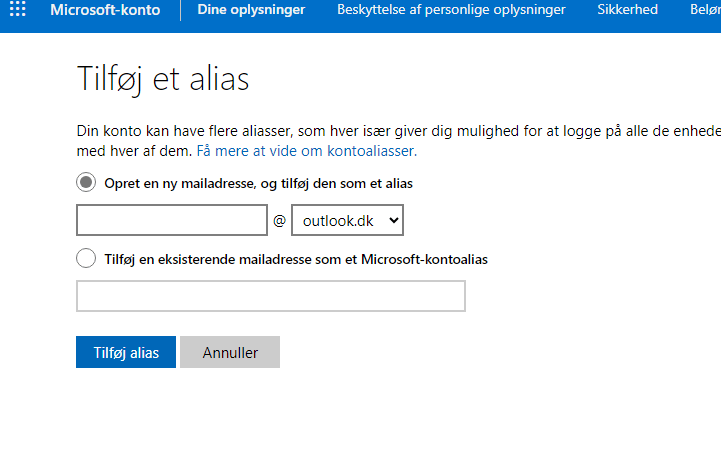Expand domain list via the chevron arrow
Viewport: 721px width, 460px height.
(394, 220)
